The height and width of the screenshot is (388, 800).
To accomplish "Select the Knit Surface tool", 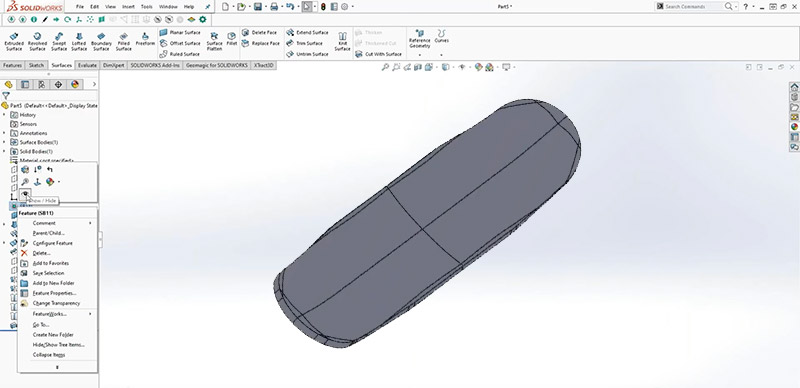I will click(x=343, y=41).
